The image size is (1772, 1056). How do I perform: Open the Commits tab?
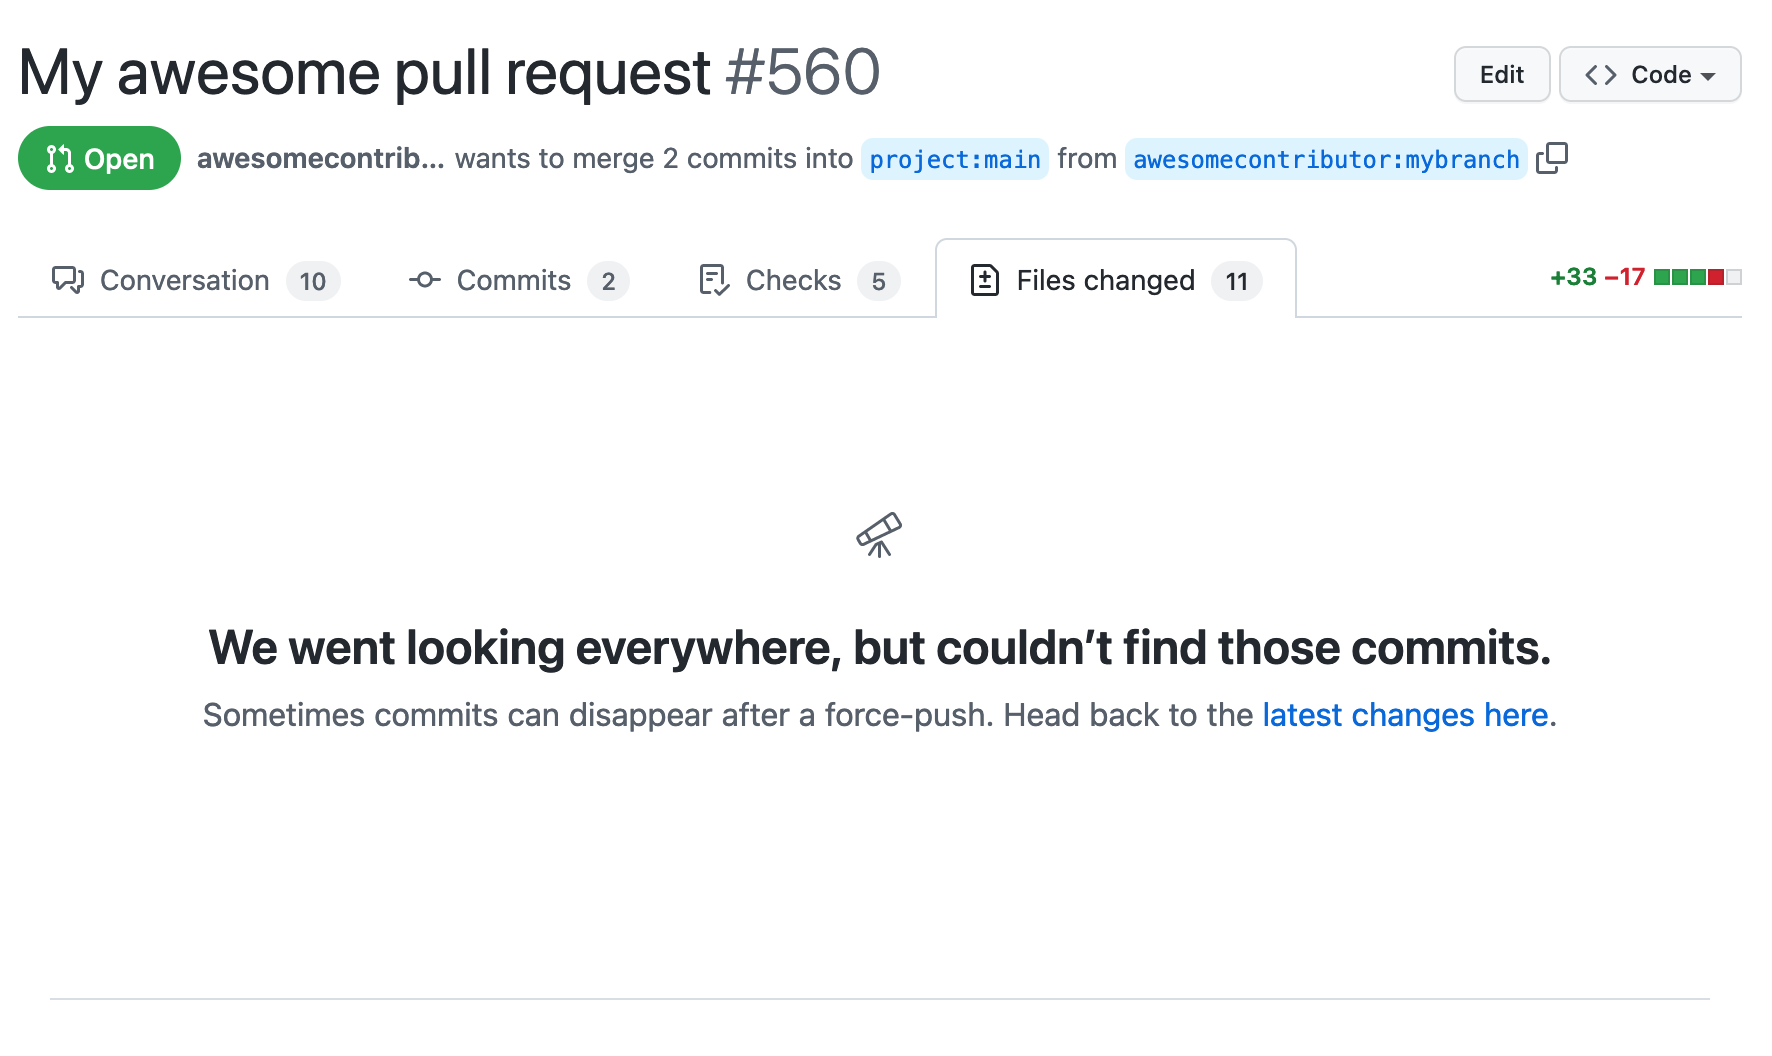(x=513, y=280)
